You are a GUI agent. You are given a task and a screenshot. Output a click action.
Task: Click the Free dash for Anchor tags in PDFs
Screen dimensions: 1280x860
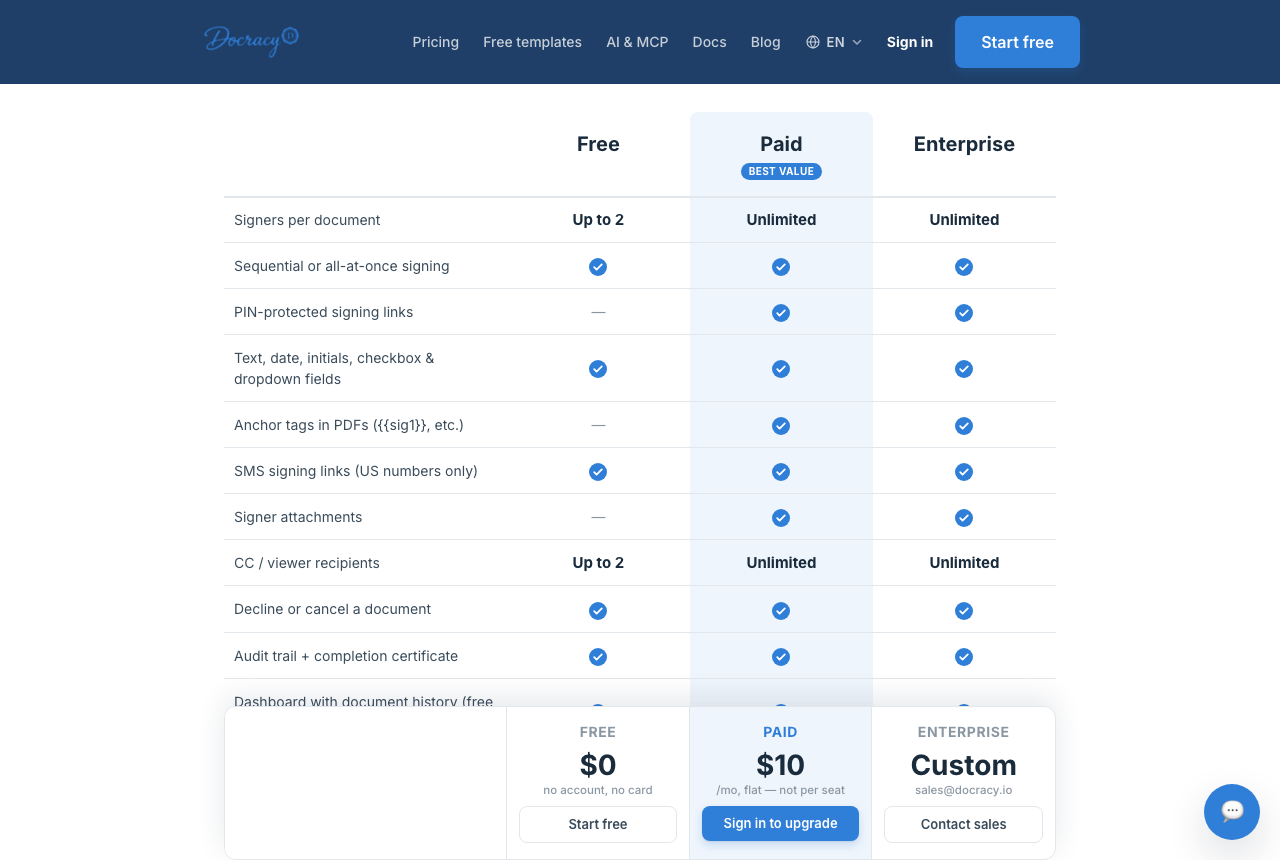pyautogui.click(x=598, y=425)
